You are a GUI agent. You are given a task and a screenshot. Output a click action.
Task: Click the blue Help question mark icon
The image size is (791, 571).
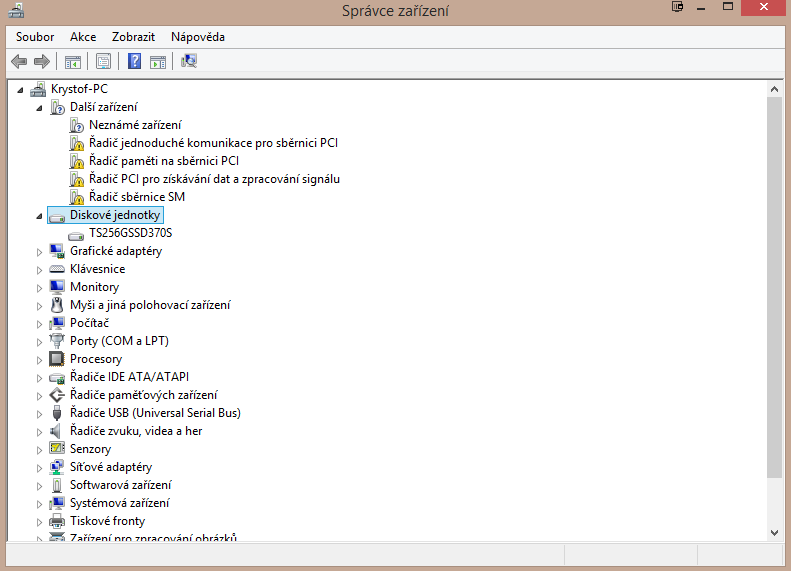pyautogui.click(x=134, y=62)
